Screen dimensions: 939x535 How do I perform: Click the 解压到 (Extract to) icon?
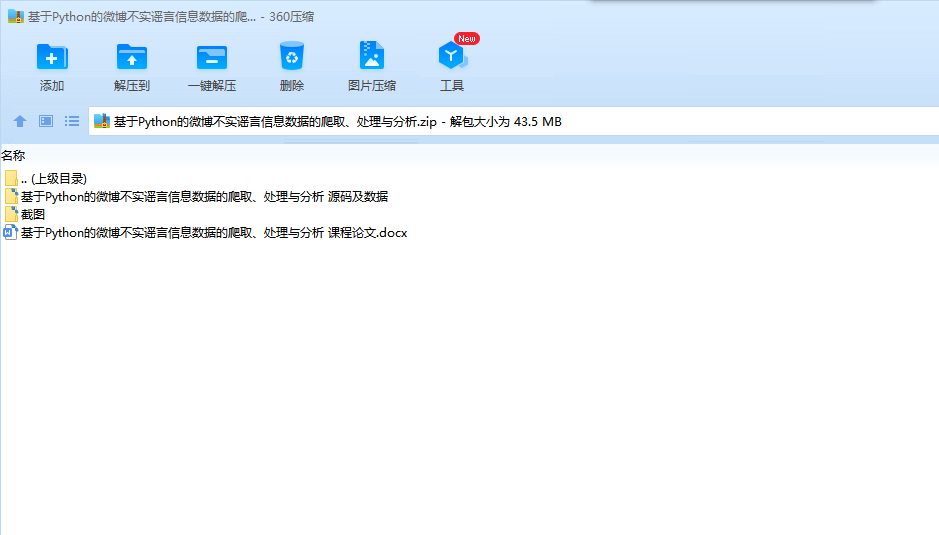[x=132, y=58]
